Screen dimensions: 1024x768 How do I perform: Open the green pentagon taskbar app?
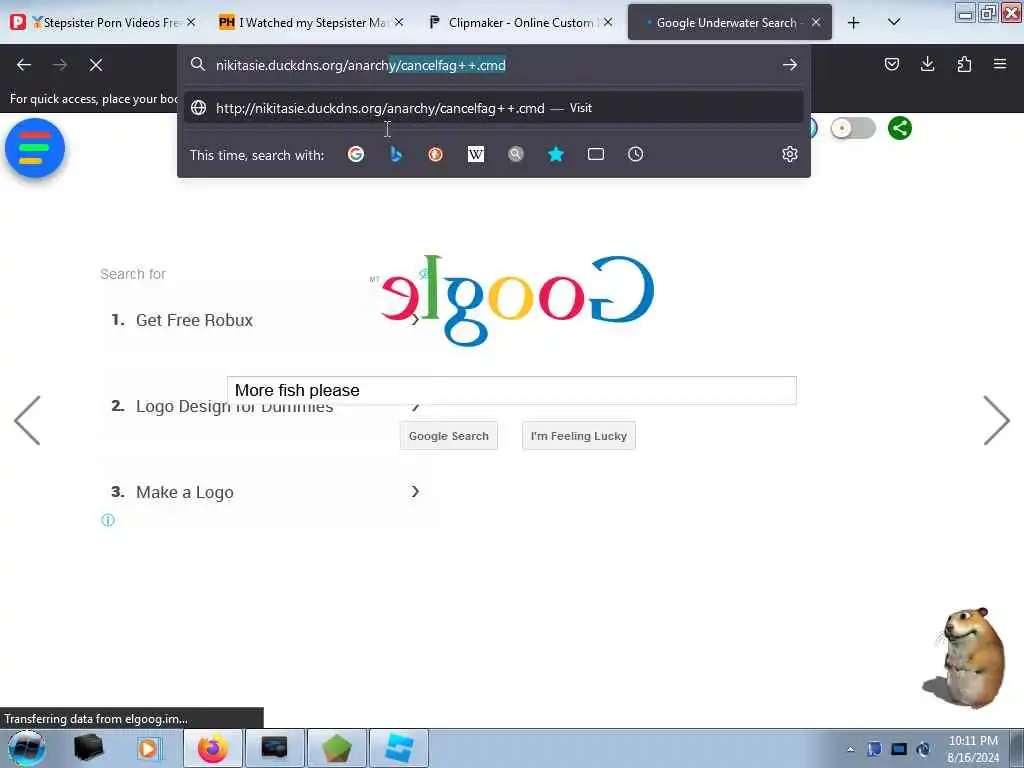pyautogui.click(x=337, y=748)
